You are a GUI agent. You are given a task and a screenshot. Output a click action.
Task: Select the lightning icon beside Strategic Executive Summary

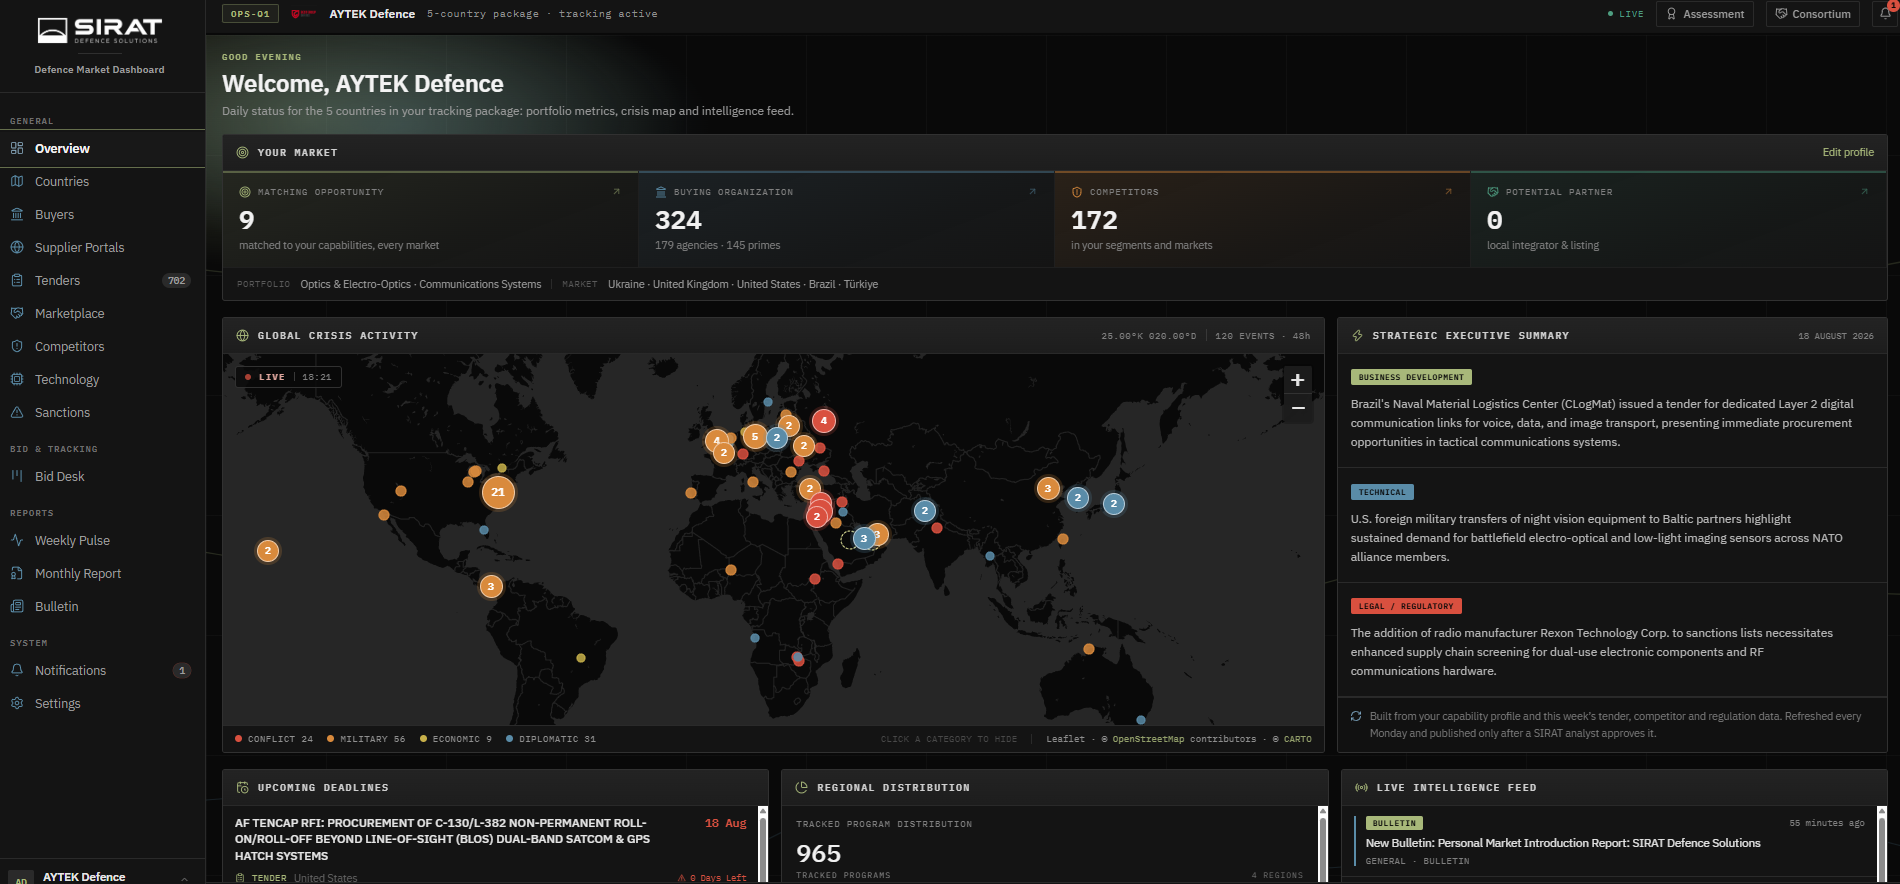(x=1357, y=336)
